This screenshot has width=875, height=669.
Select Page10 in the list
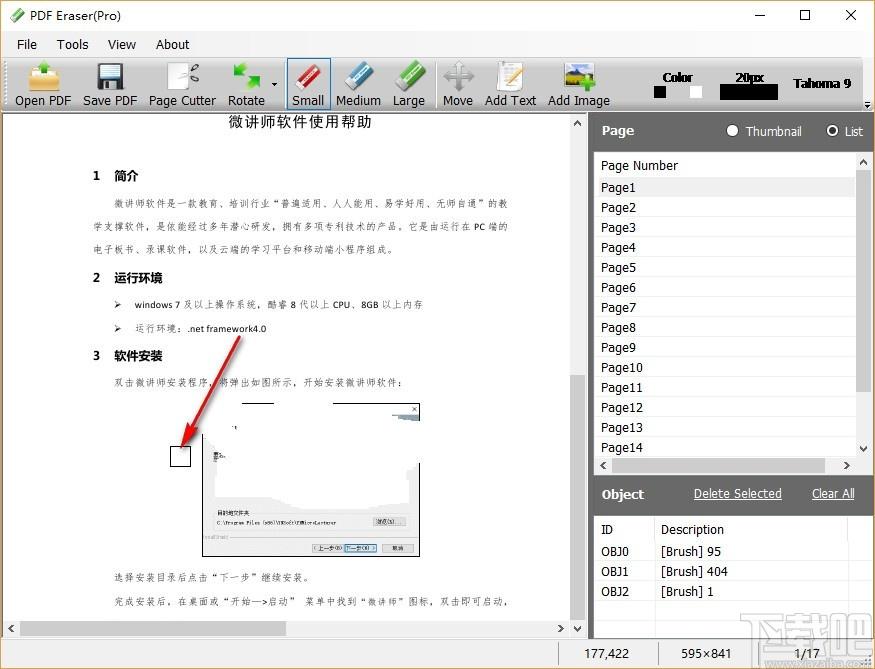click(725, 368)
